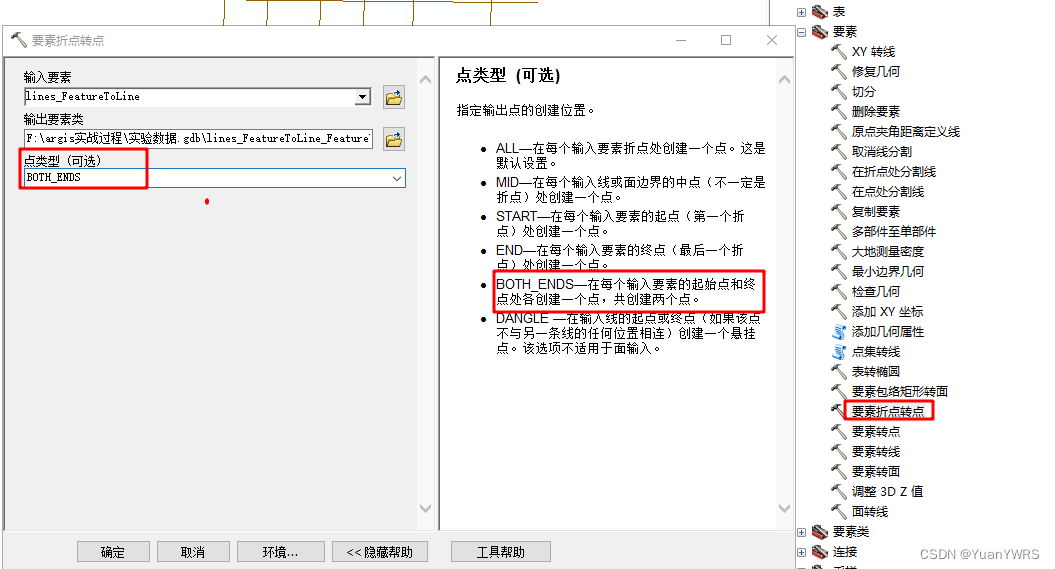
Task: Select the 要素 toolset in the tree
Action: [844, 32]
